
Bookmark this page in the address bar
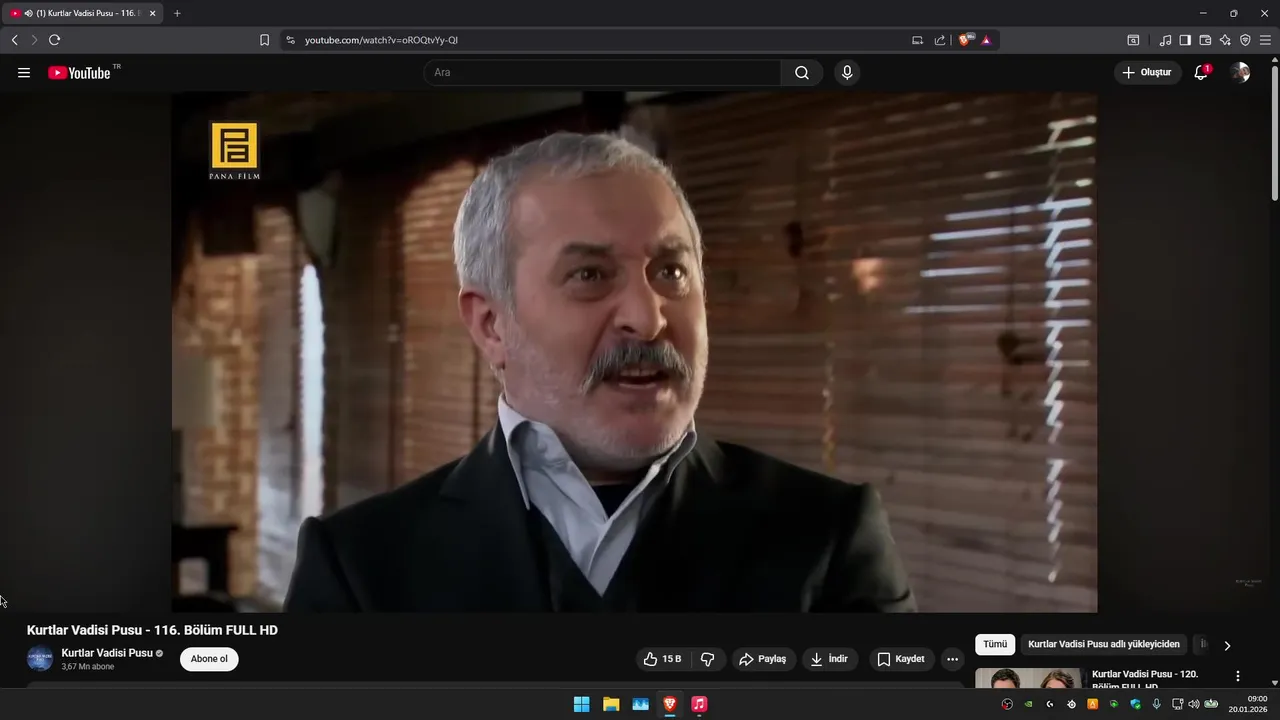click(x=264, y=40)
